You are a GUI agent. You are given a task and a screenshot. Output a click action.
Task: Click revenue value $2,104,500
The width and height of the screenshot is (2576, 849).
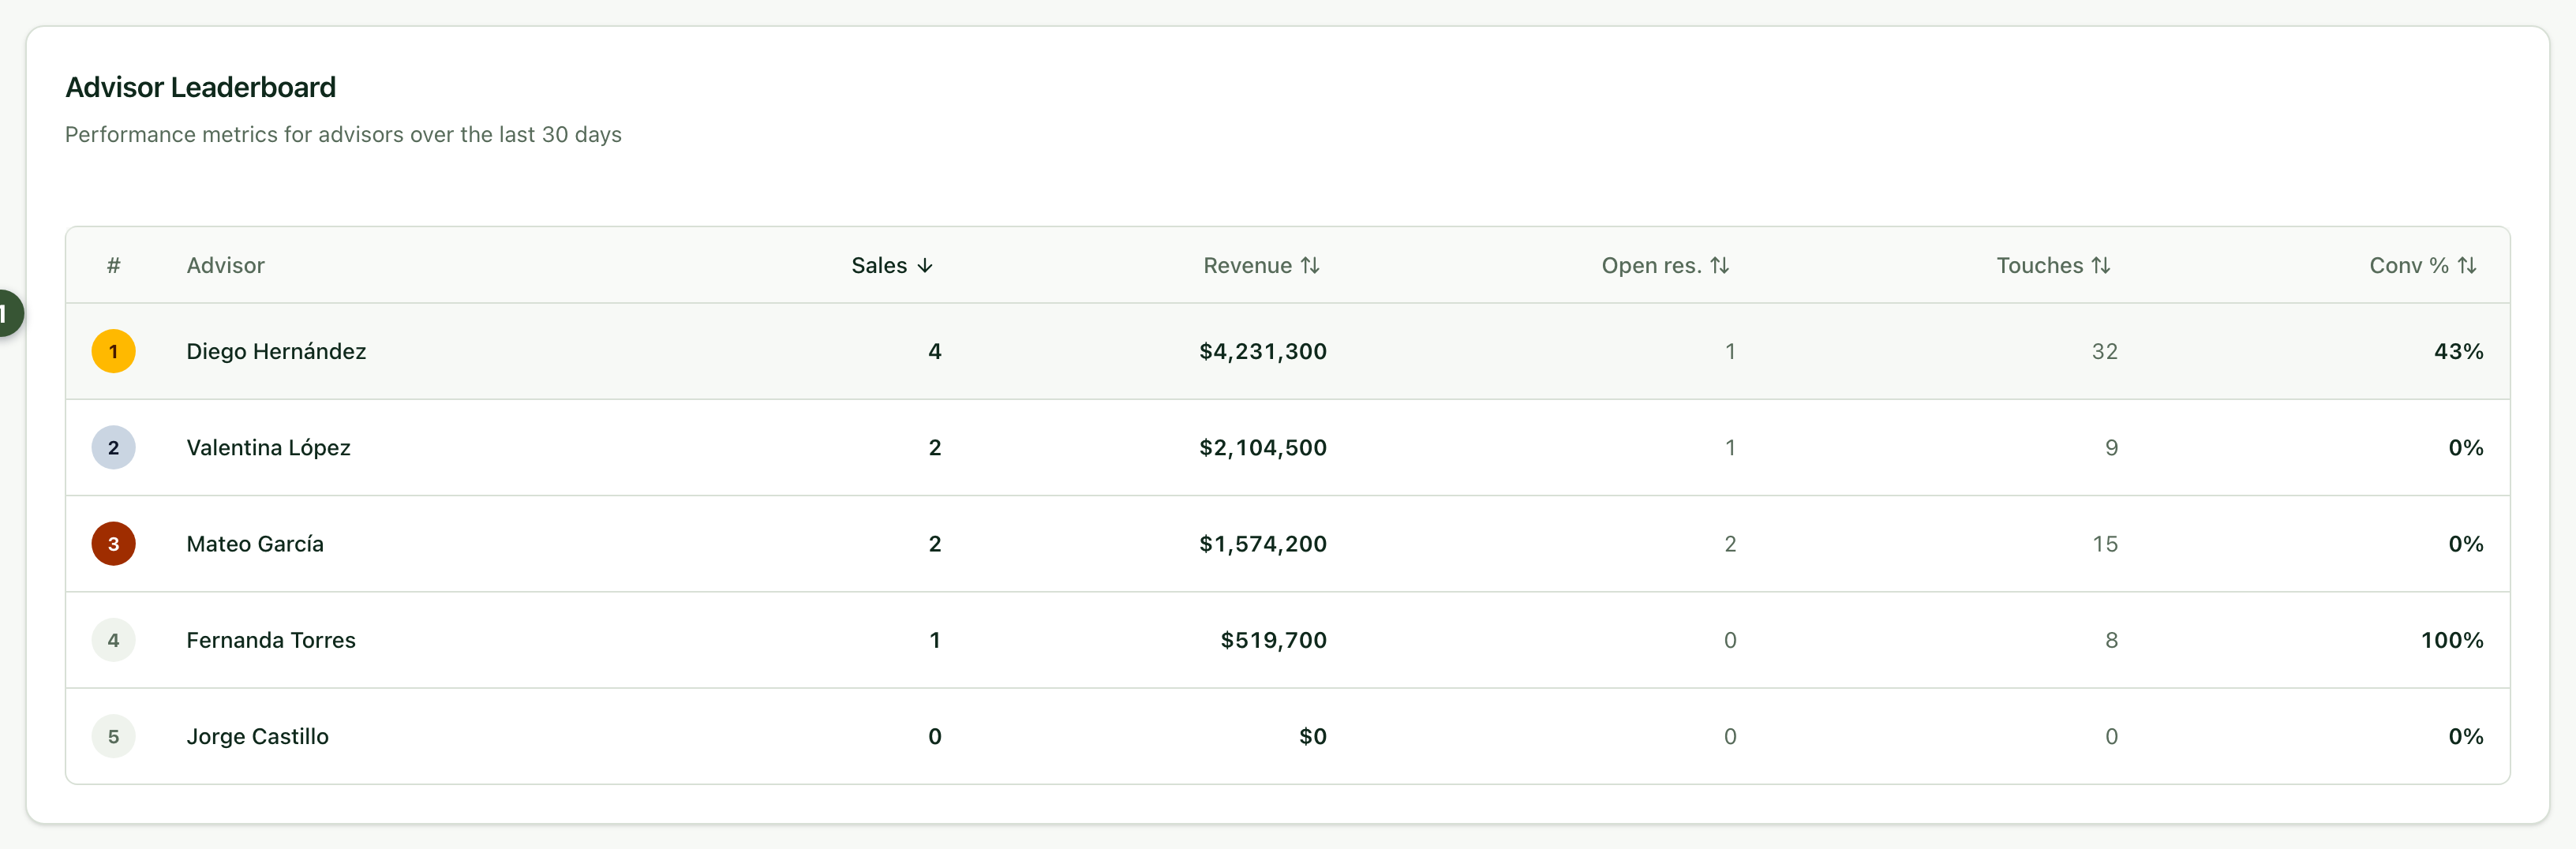pos(1263,447)
